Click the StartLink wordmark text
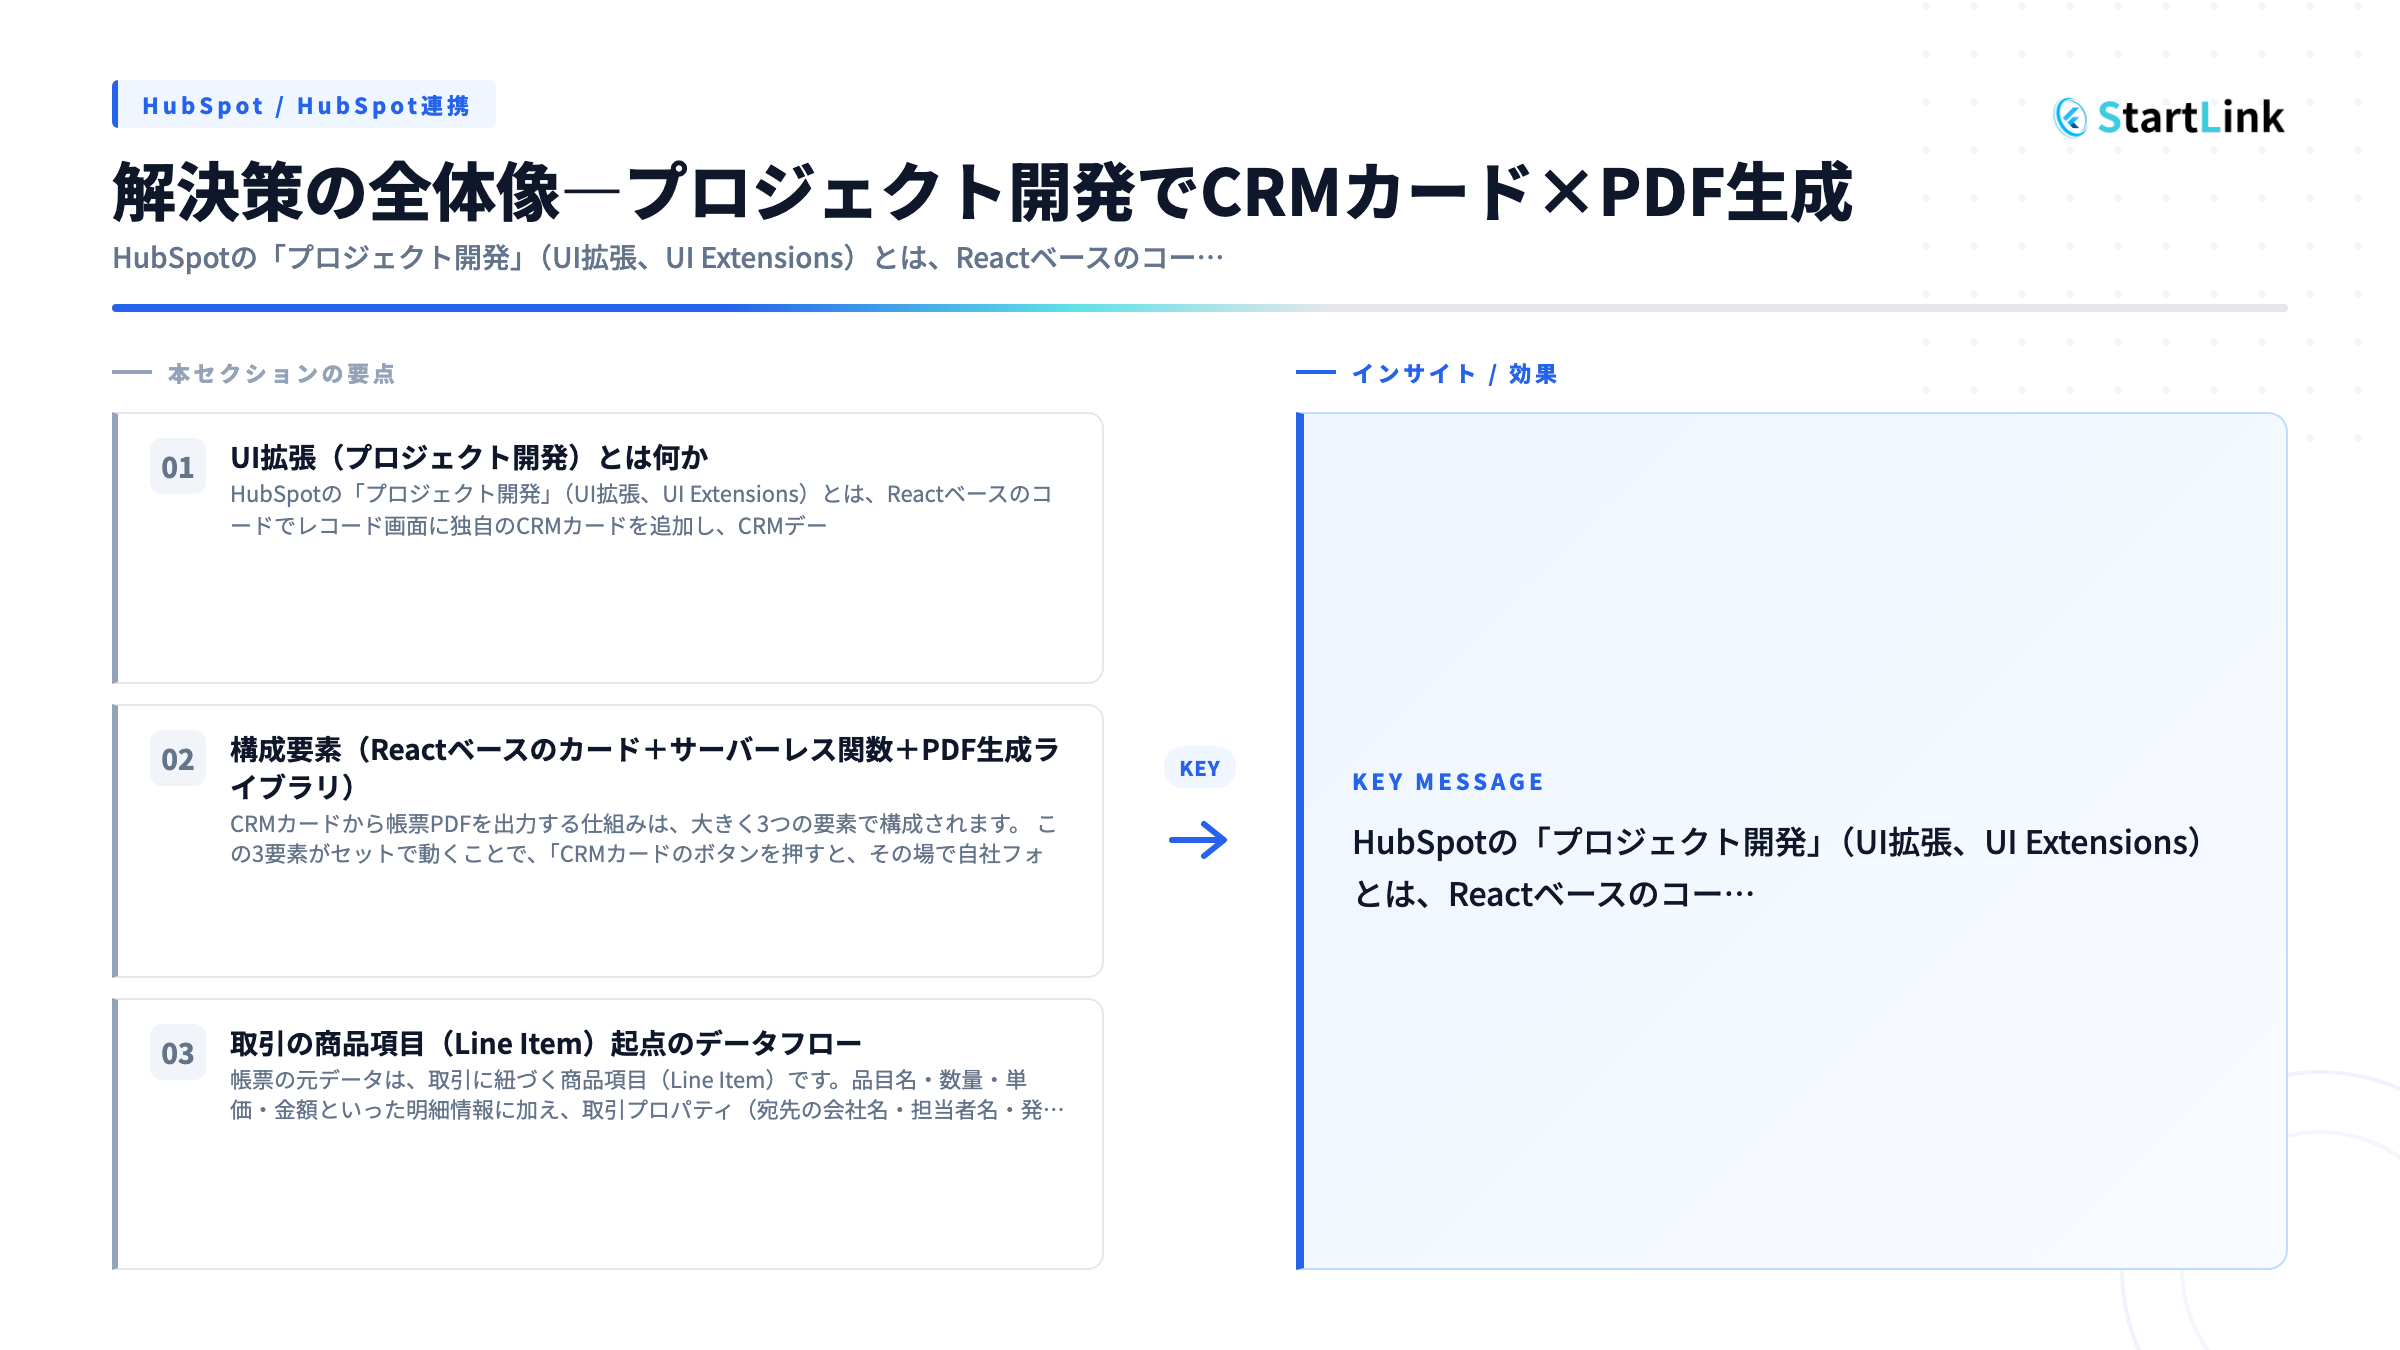Image resolution: width=2400 pixels, height=1350 pixels. [x=2191, y=118]
